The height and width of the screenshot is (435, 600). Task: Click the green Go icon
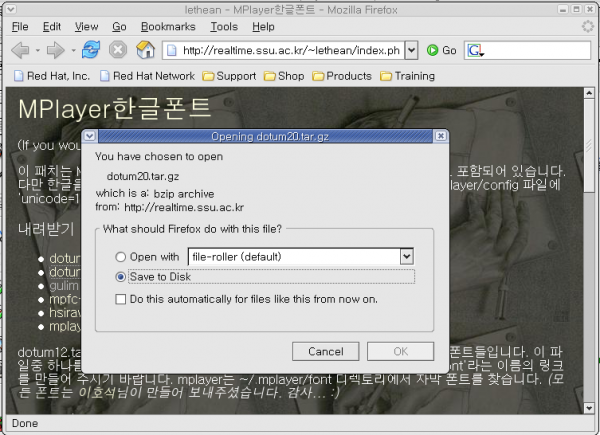[x=432, y=50]
